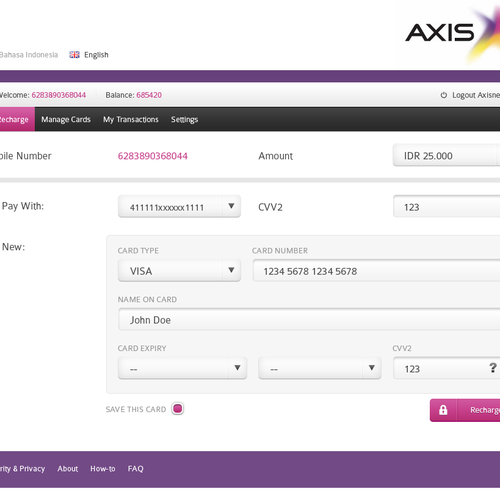
Task: Open the Pay With saved card dropdown
Action: coord(179,207)
